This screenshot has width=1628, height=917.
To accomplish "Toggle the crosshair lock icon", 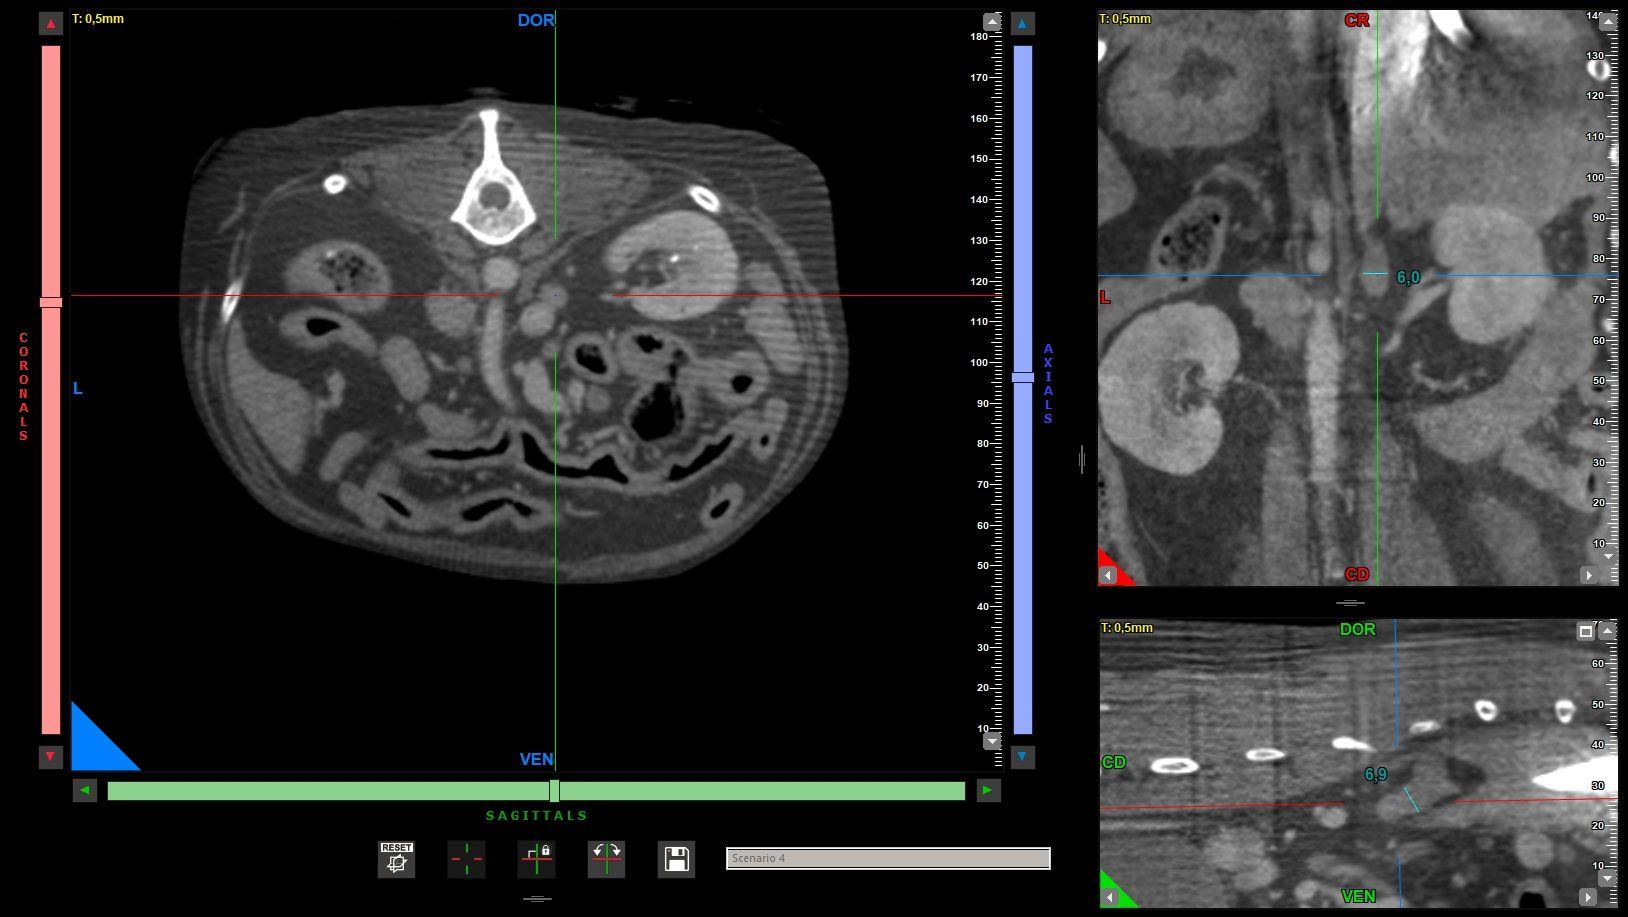I will pos(536,859).
